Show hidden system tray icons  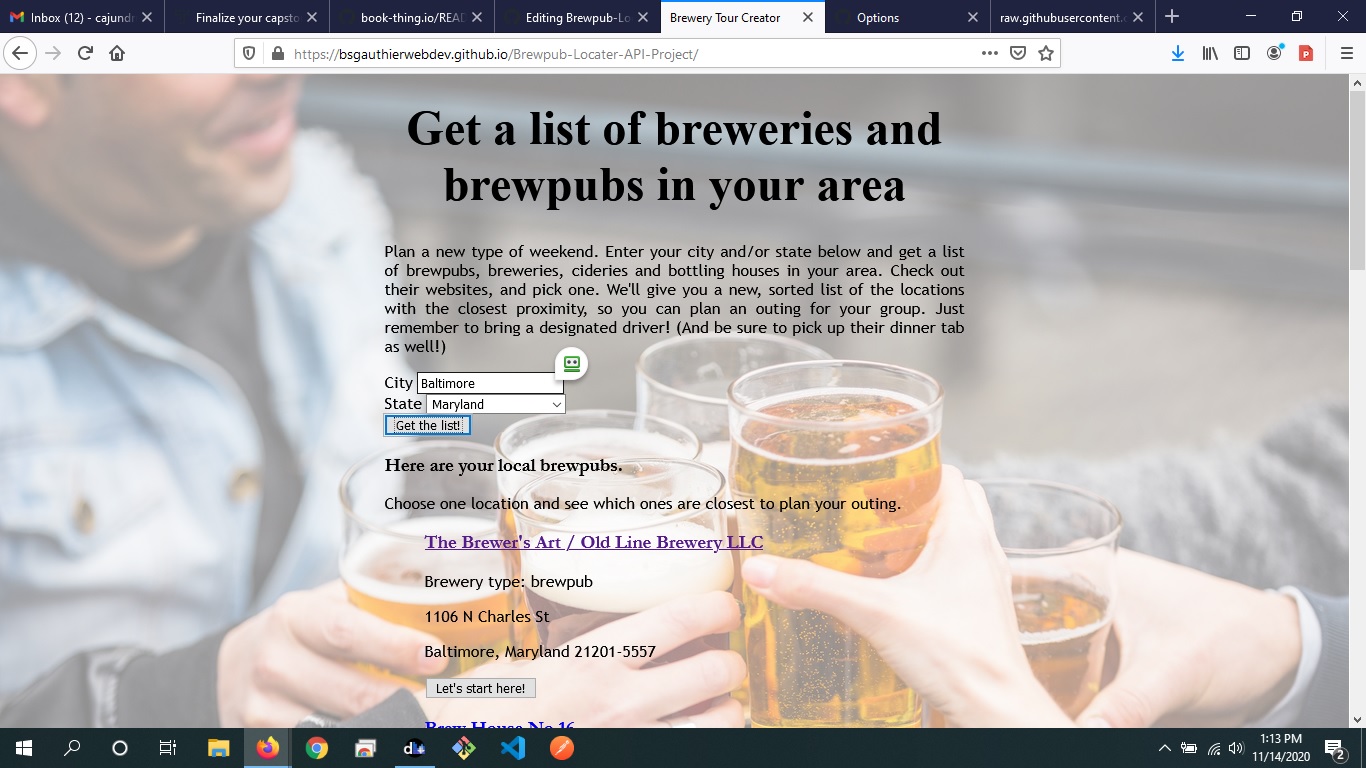pyautogui.click(x=1165, y=748)
